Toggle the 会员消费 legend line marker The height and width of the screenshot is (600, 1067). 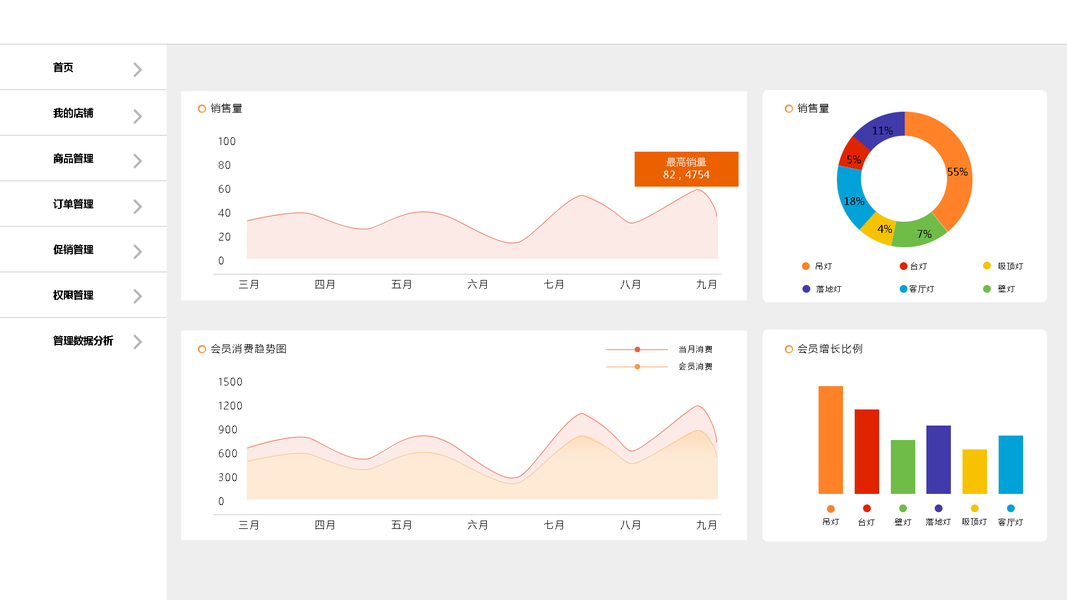(x=637, y=367)
